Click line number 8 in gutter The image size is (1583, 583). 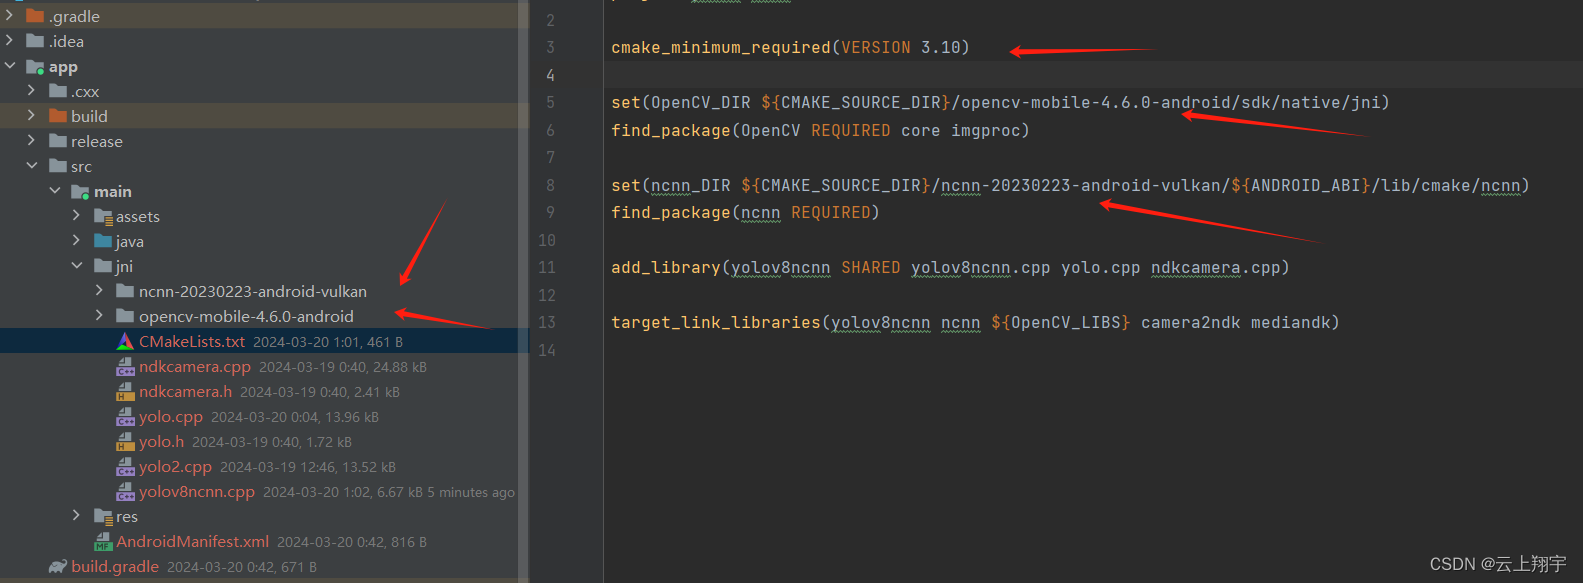pos(550,185)
